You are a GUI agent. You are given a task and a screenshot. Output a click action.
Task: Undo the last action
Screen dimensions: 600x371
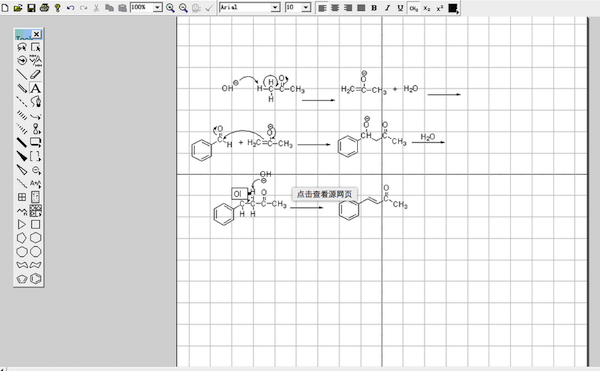click(x=70, y=8)
